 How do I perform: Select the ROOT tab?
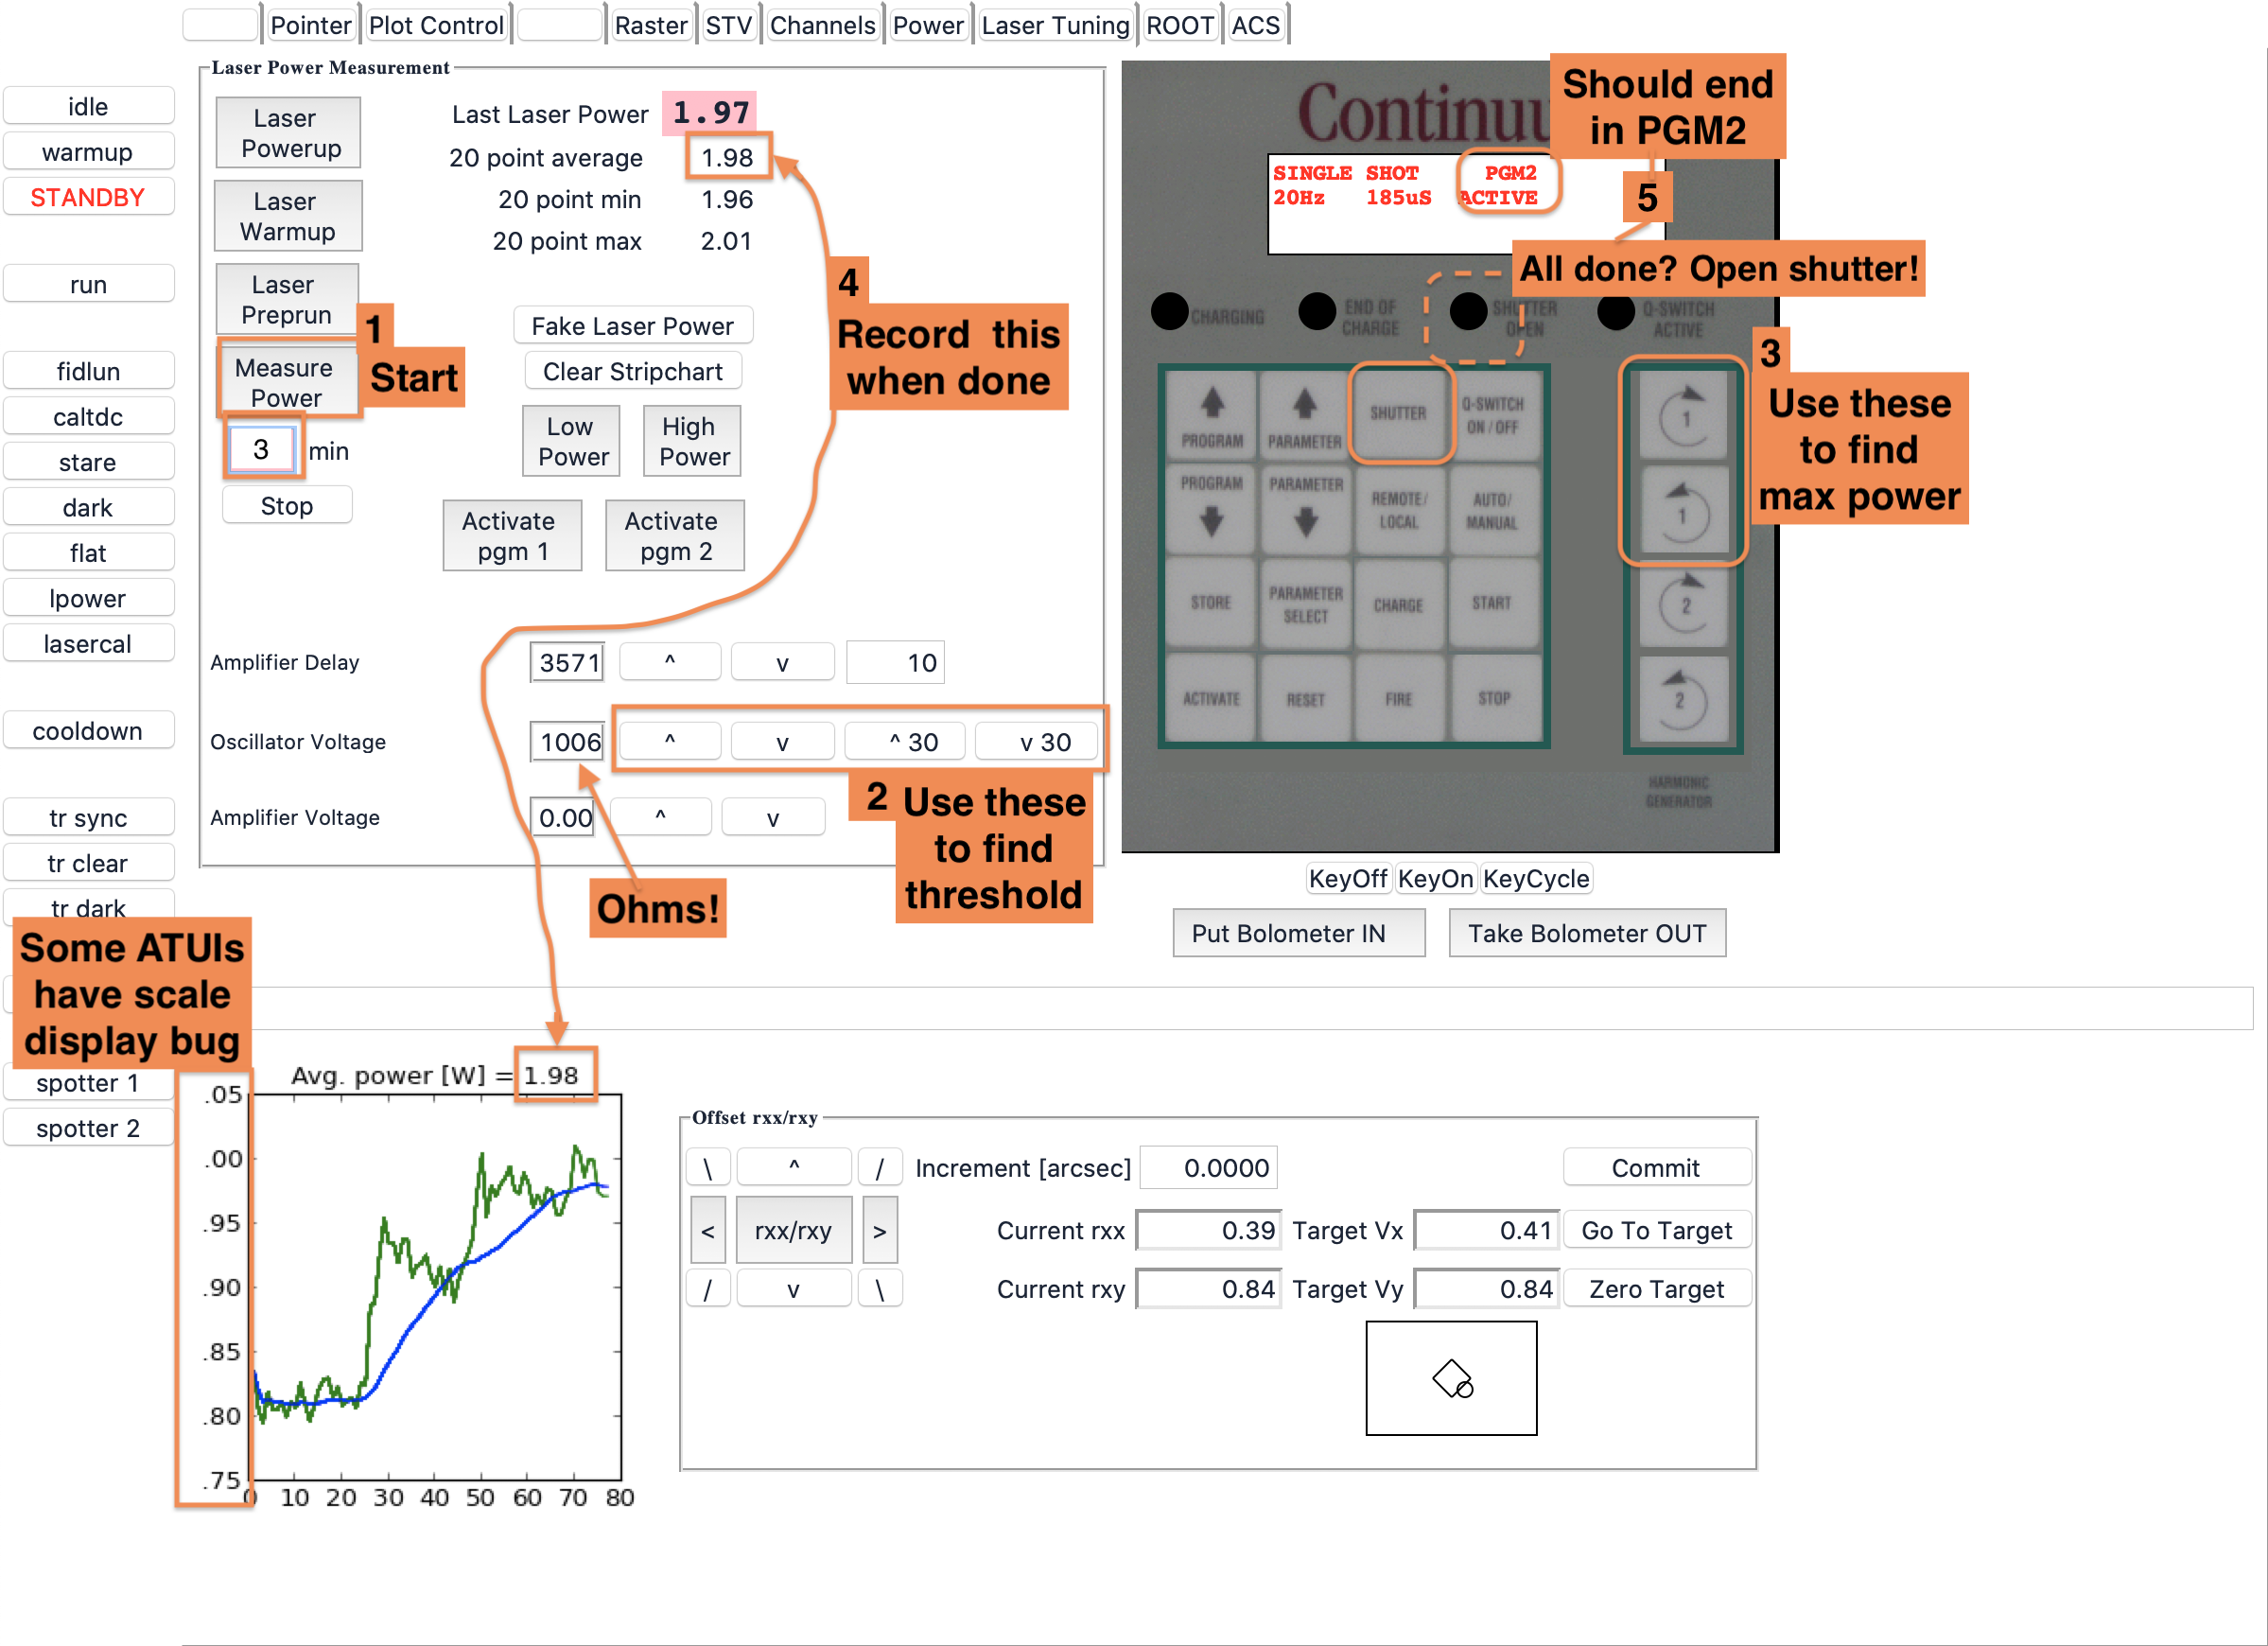1179,25
